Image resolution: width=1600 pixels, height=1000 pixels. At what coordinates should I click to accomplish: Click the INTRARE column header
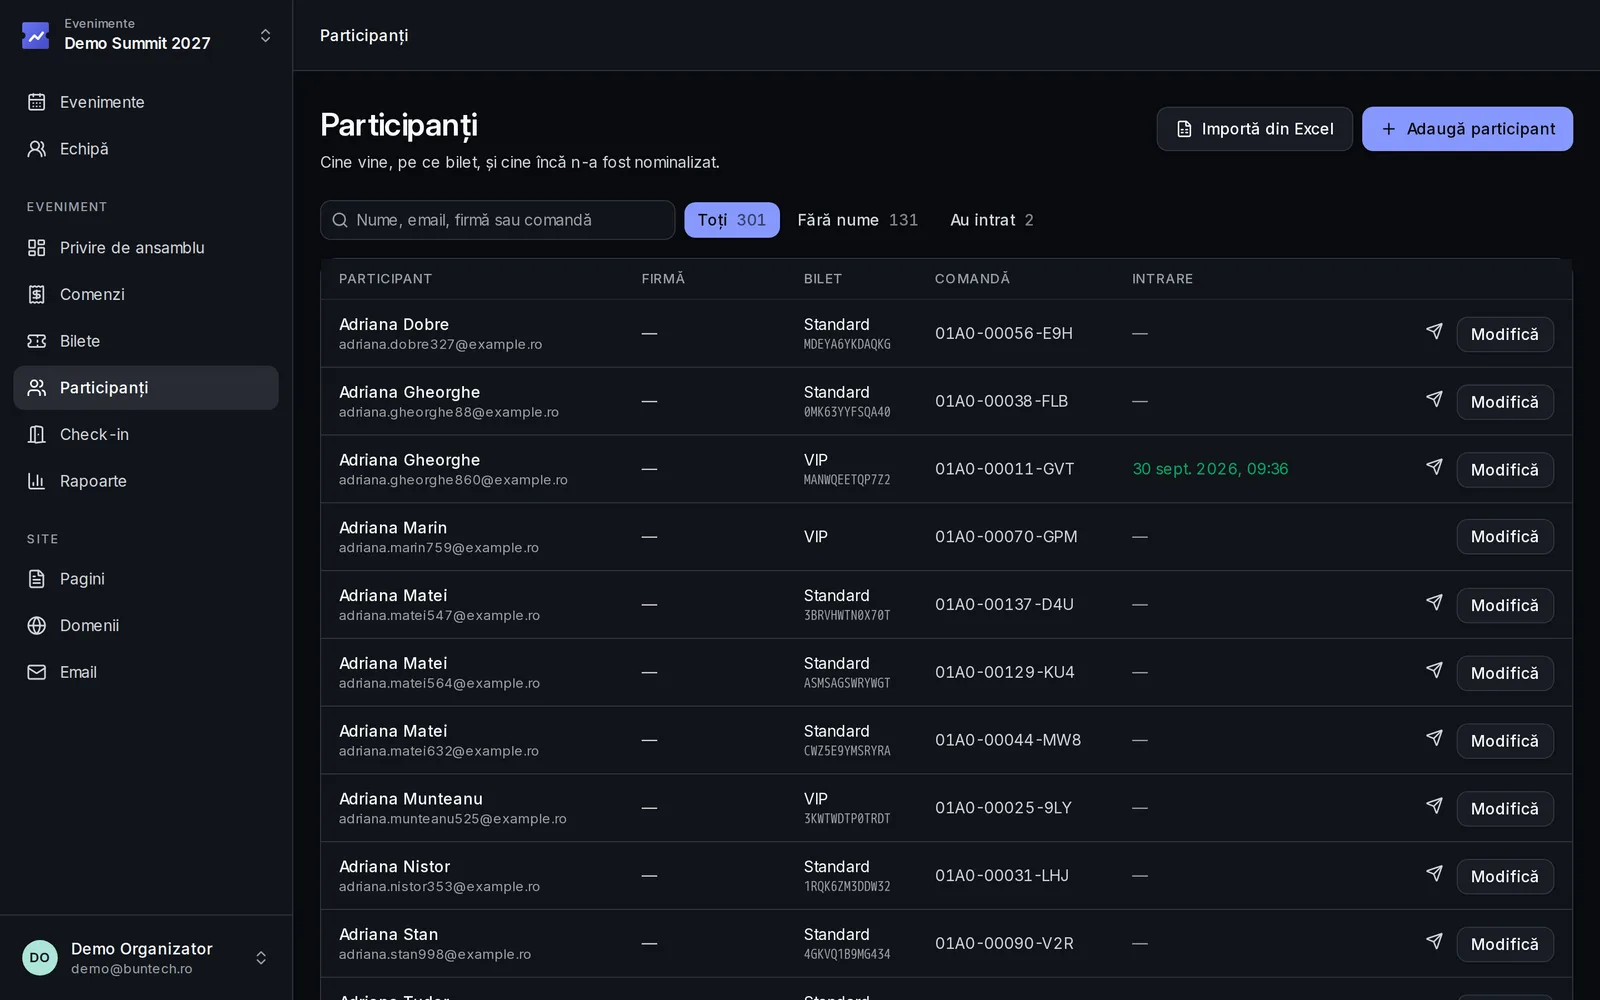click(x=1162, y=279)
